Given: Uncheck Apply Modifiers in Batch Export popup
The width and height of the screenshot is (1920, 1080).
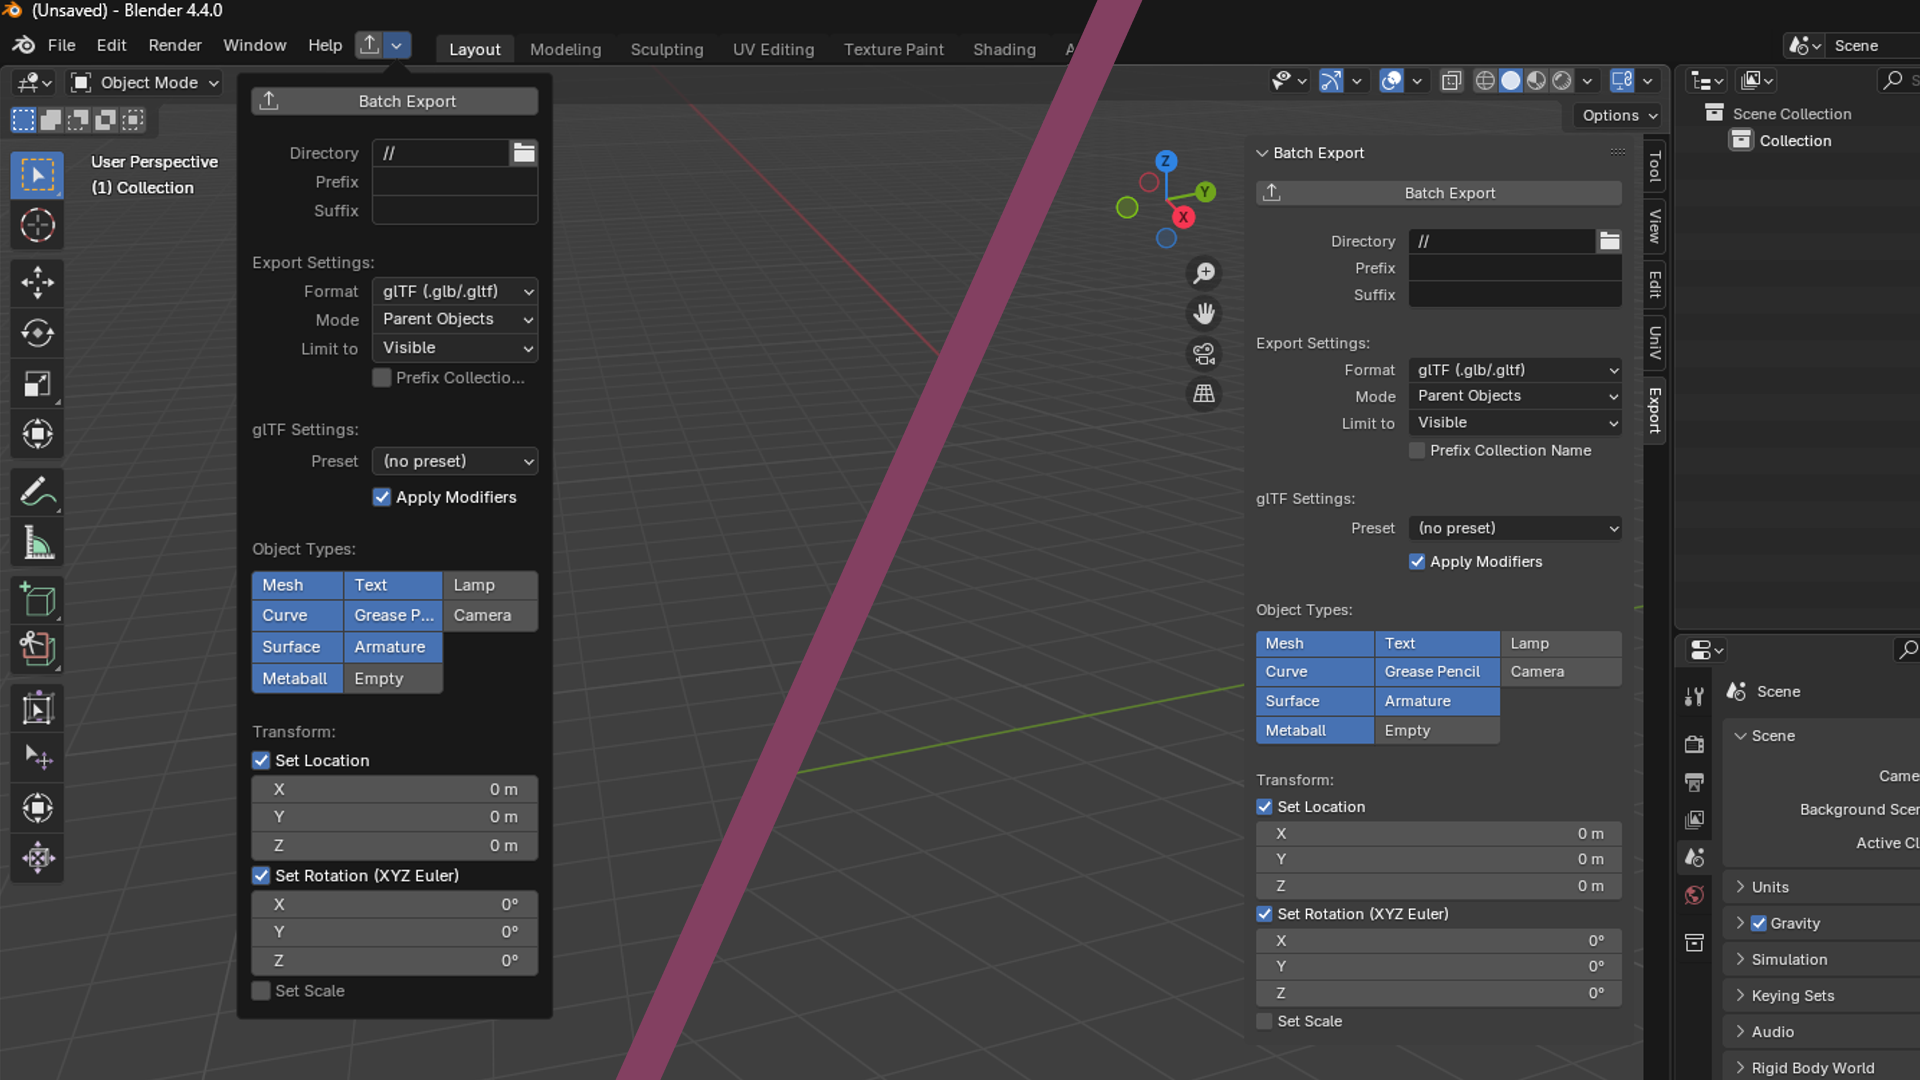Looking at the screenshot, I should (x=381, y=497).
